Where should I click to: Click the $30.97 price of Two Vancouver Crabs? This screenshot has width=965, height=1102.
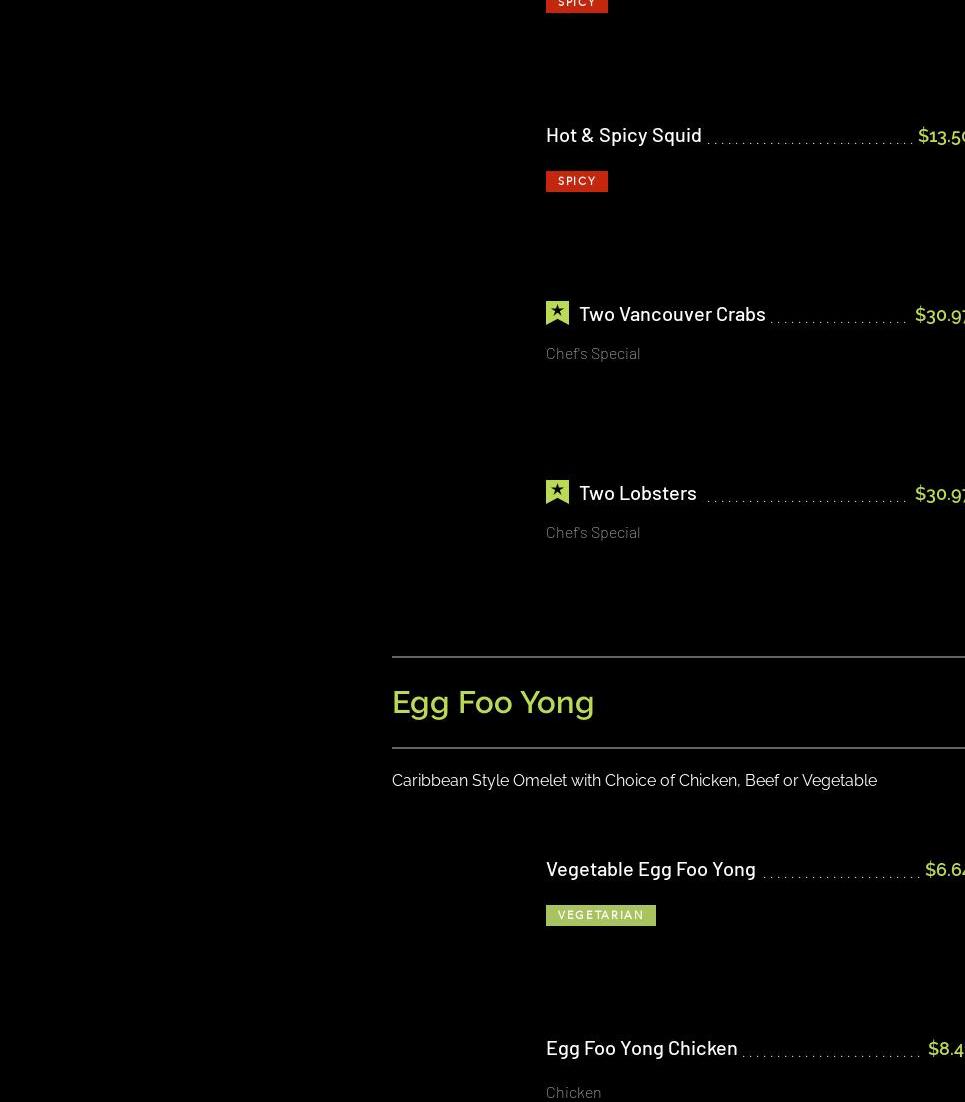pyautogui.click(x=939, y=314)
